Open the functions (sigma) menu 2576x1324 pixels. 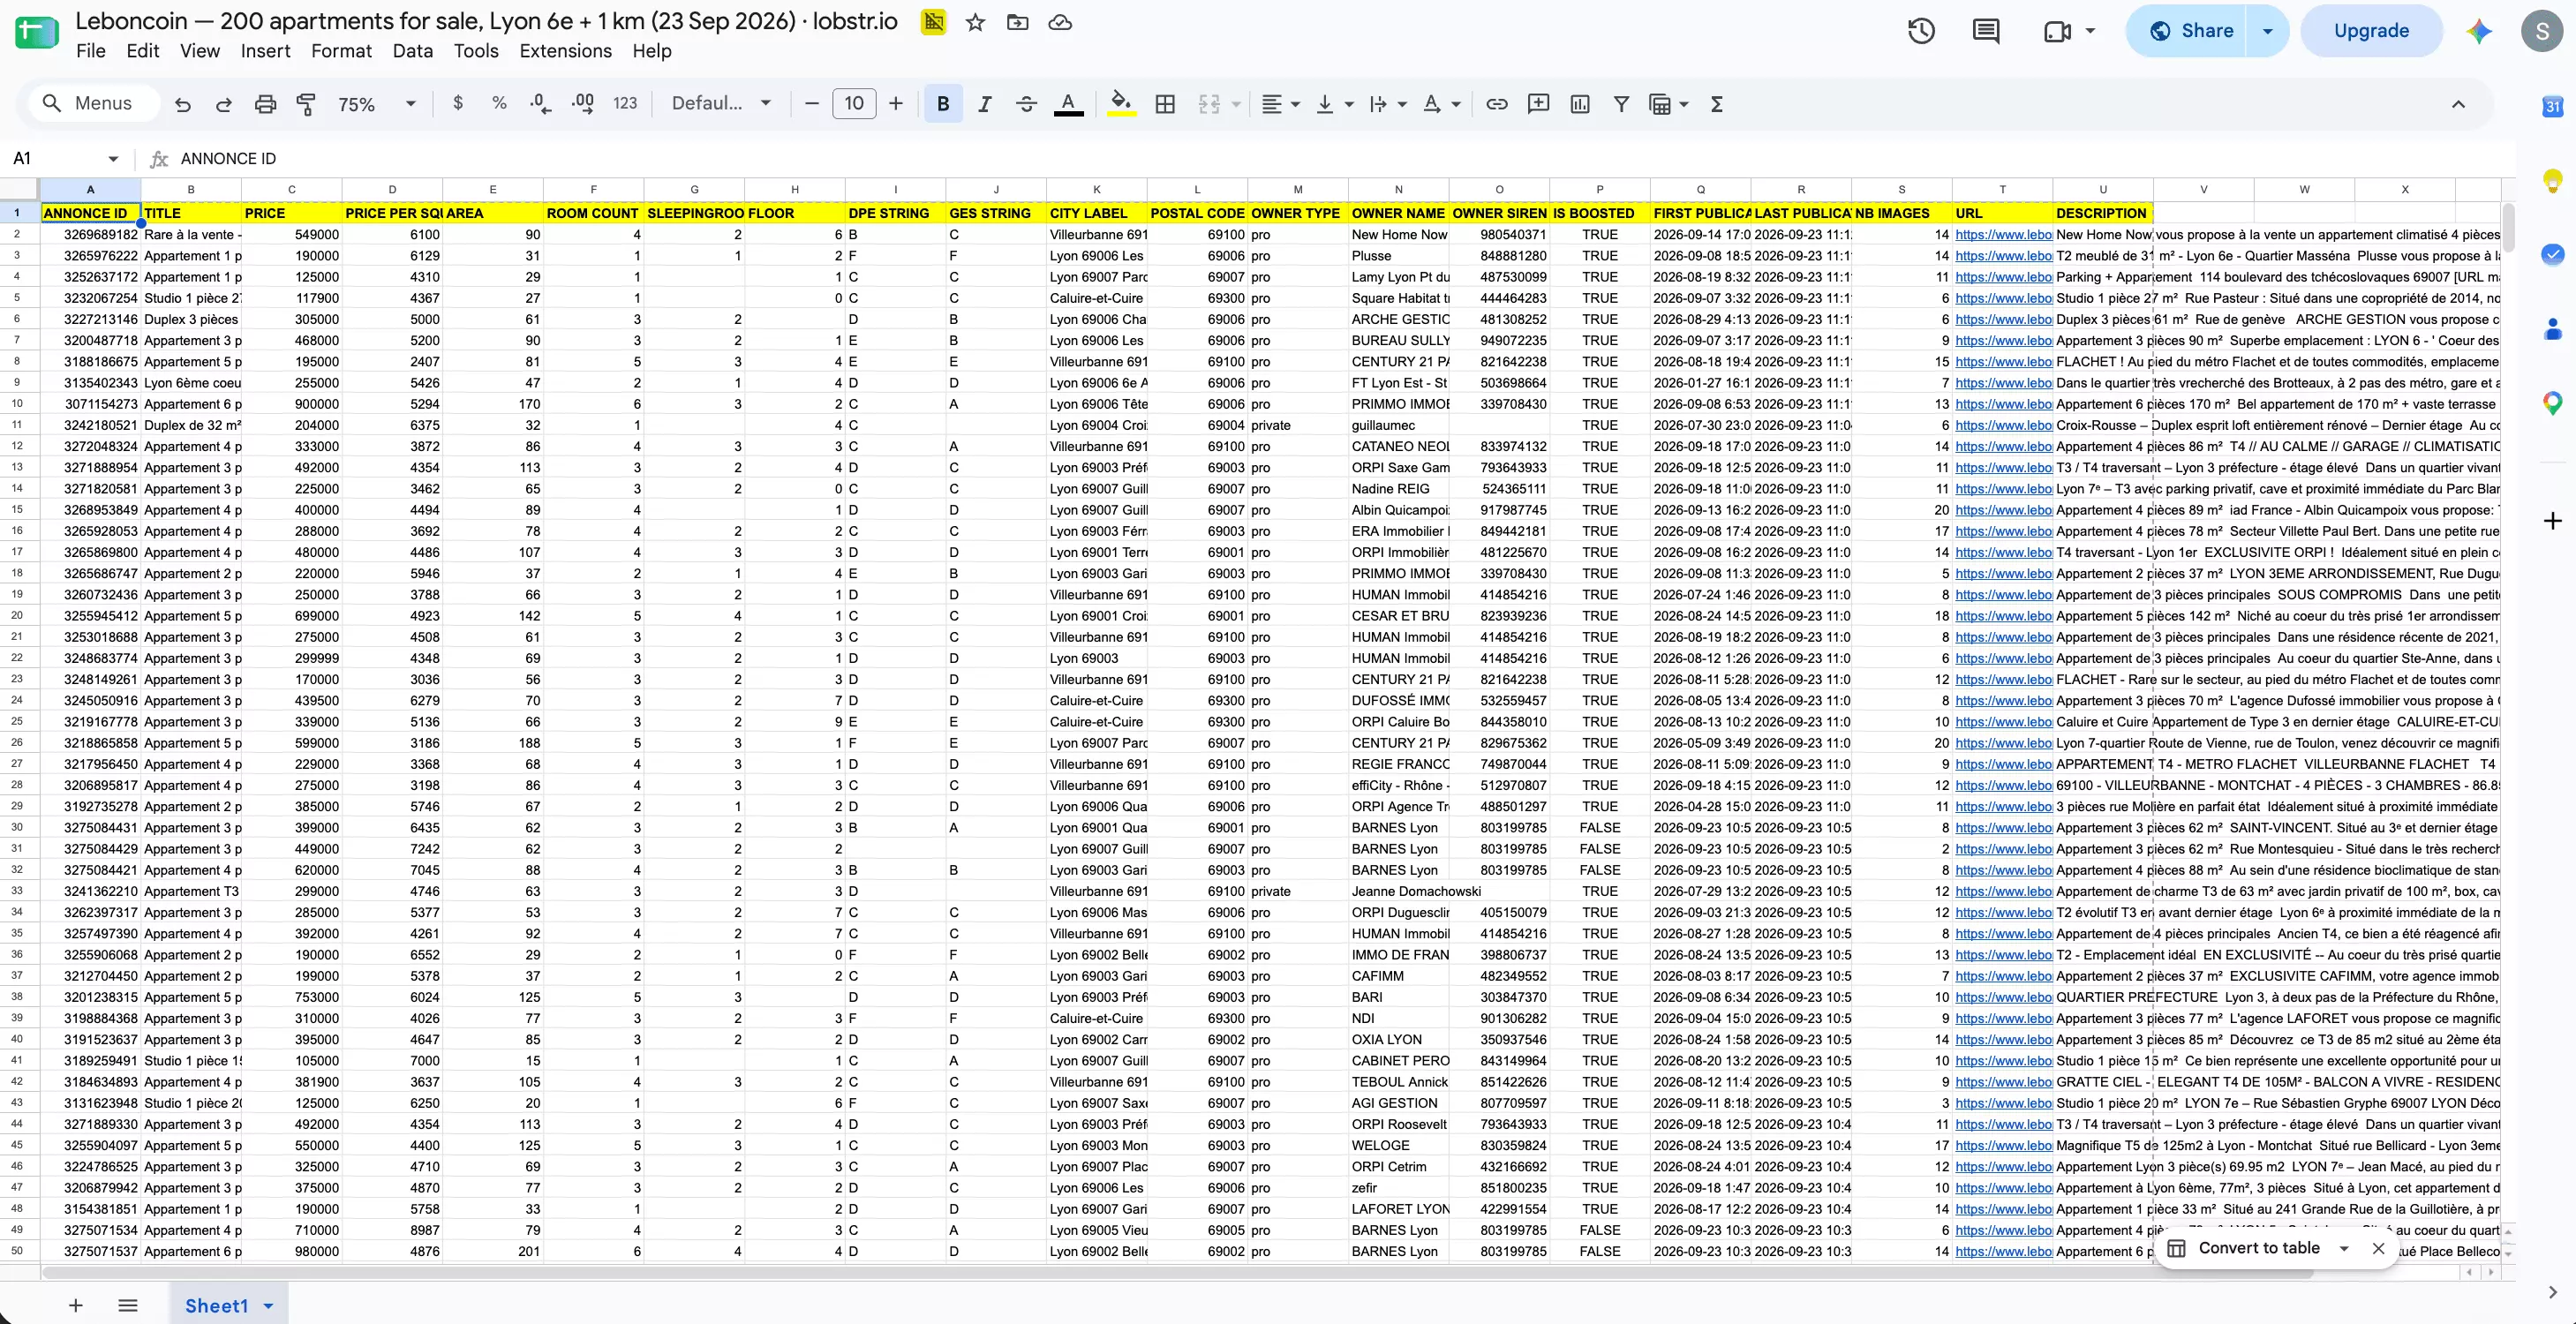pos(1717,104)
